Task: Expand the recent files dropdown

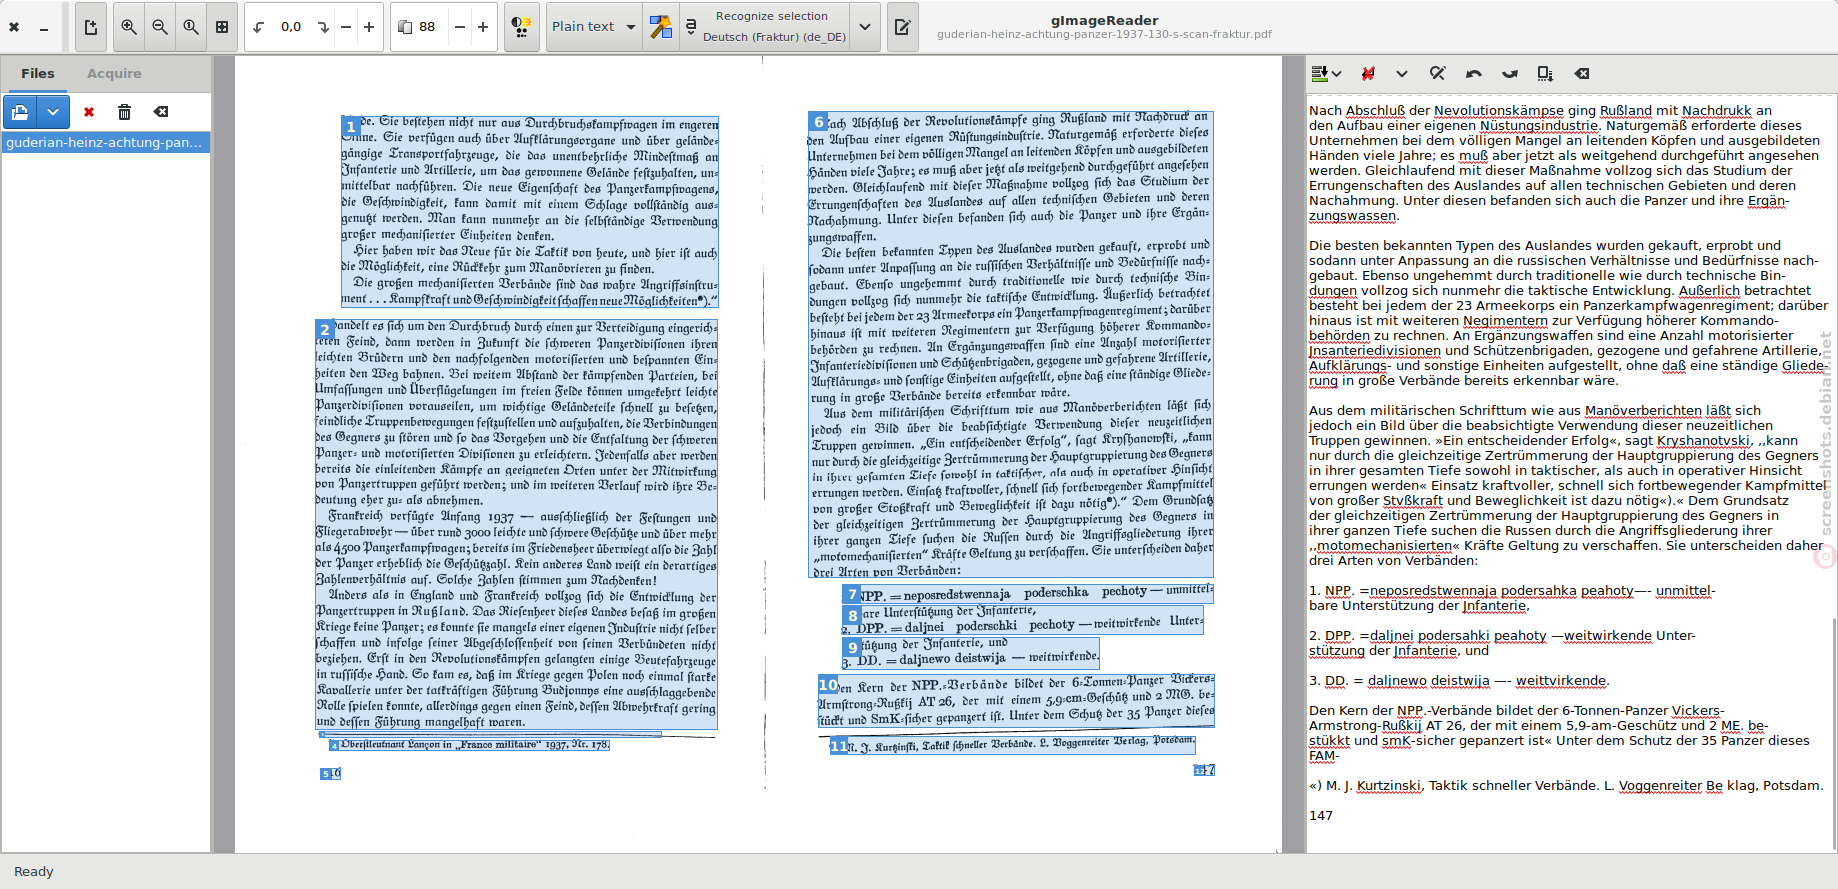Action: [53, 112]
